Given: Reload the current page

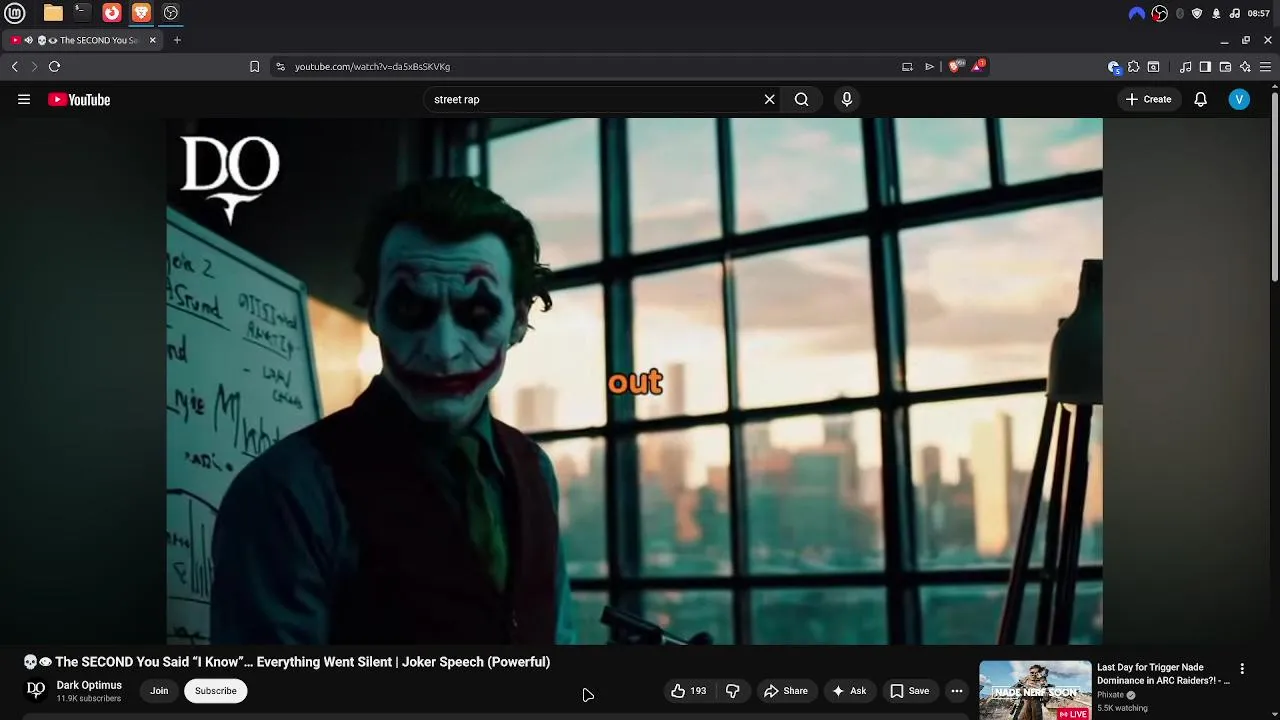Looking at the screenshot, I should (x=54, y=66).
